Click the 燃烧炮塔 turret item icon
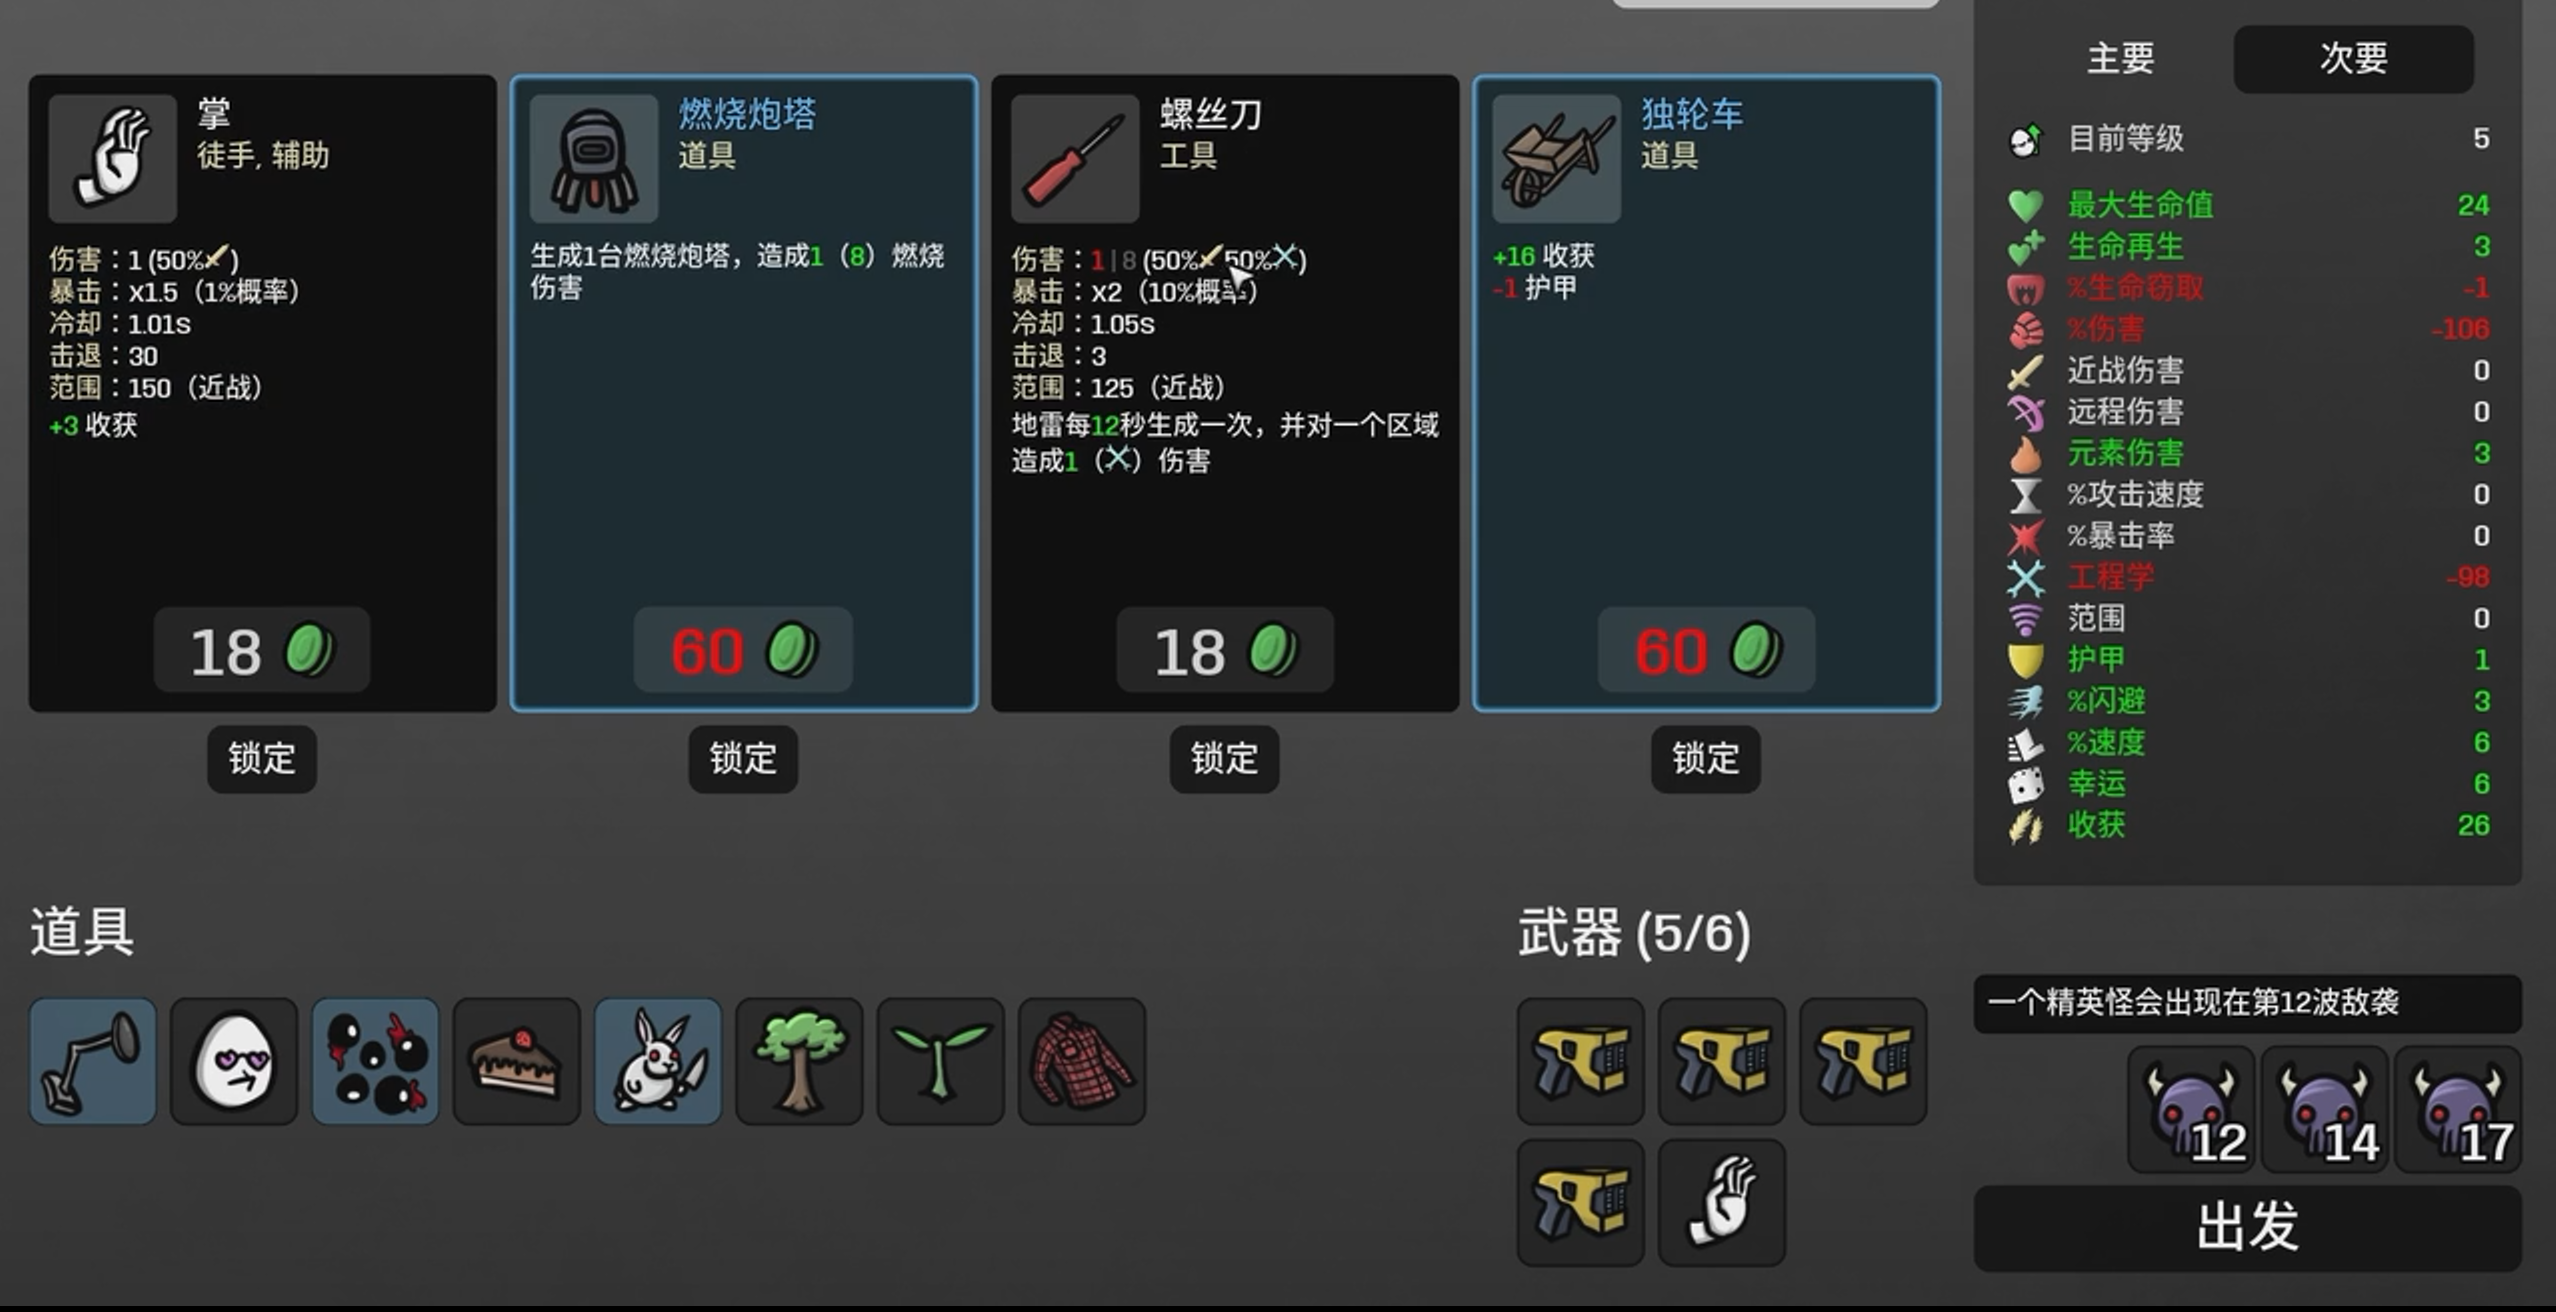Viewport: 2556px width, 1312px height. (594, 159)
